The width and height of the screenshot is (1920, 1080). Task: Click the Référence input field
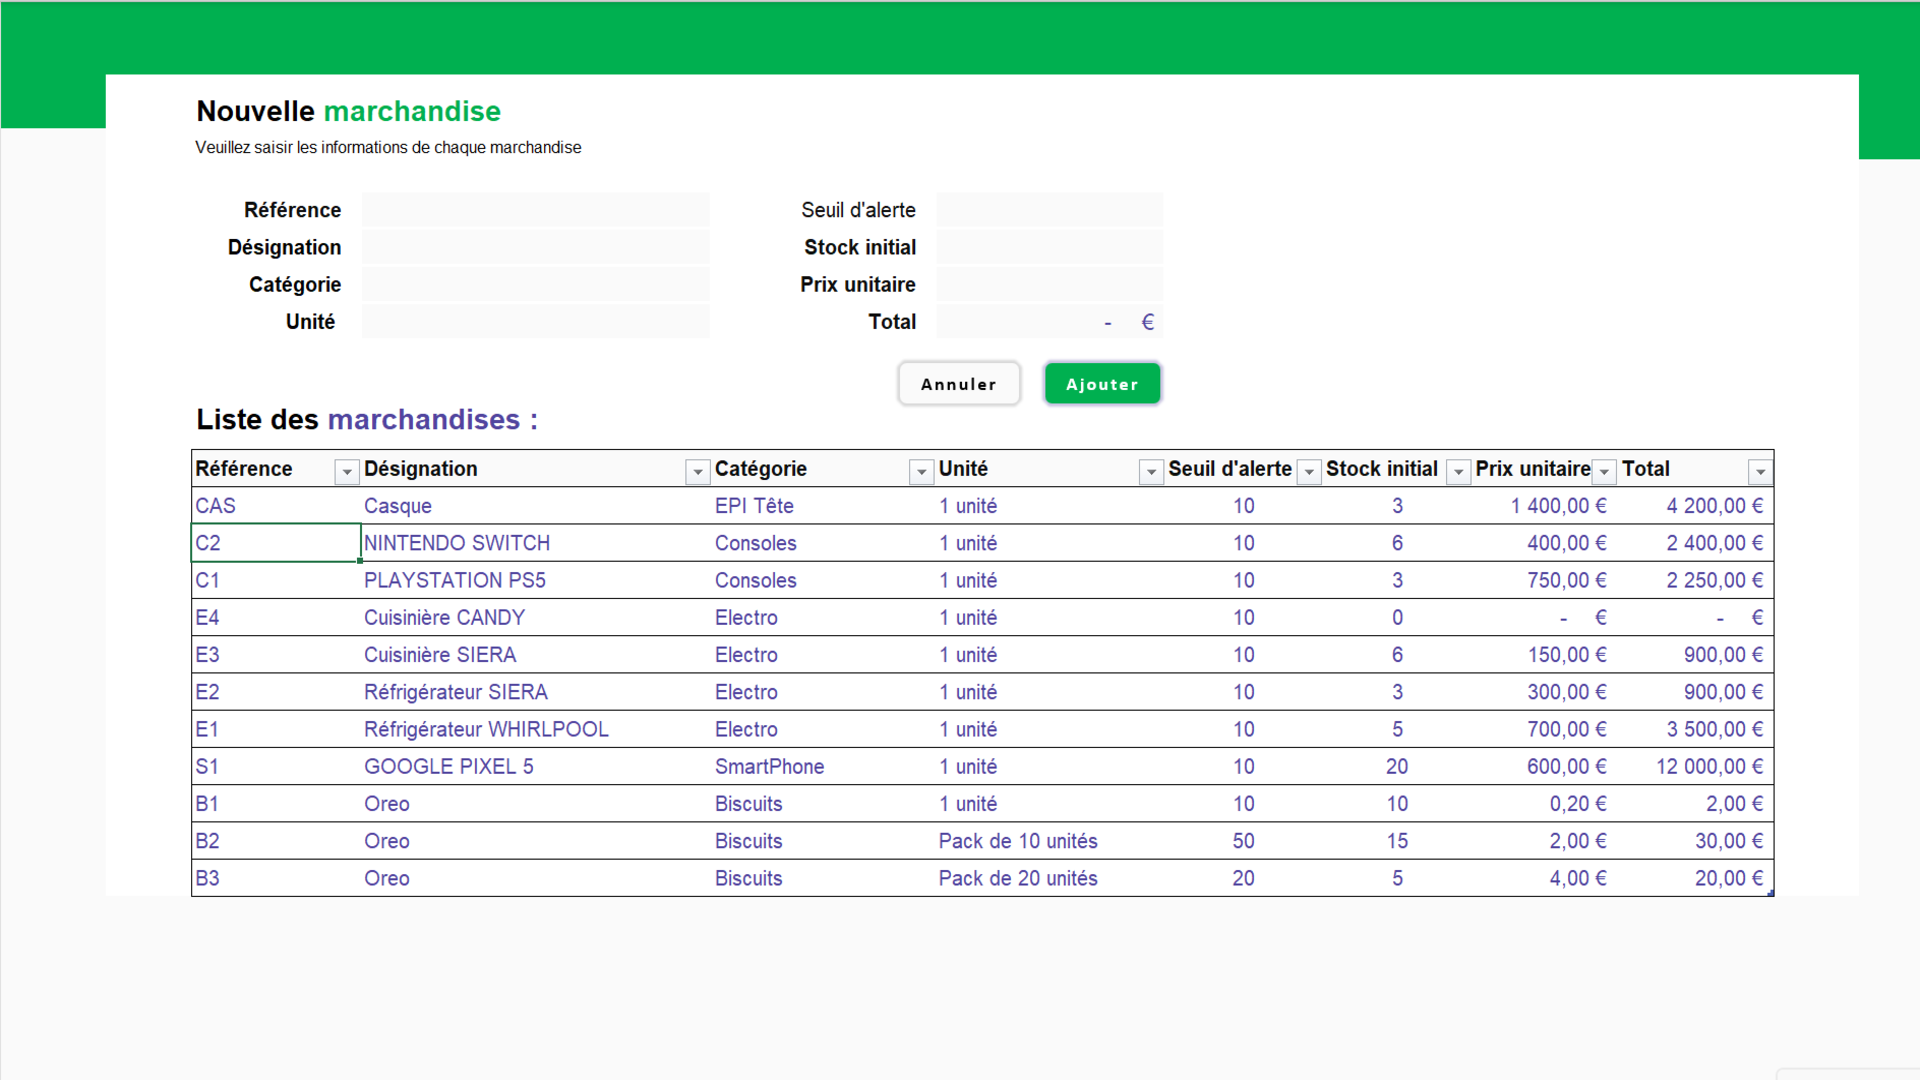pos(535,210)
